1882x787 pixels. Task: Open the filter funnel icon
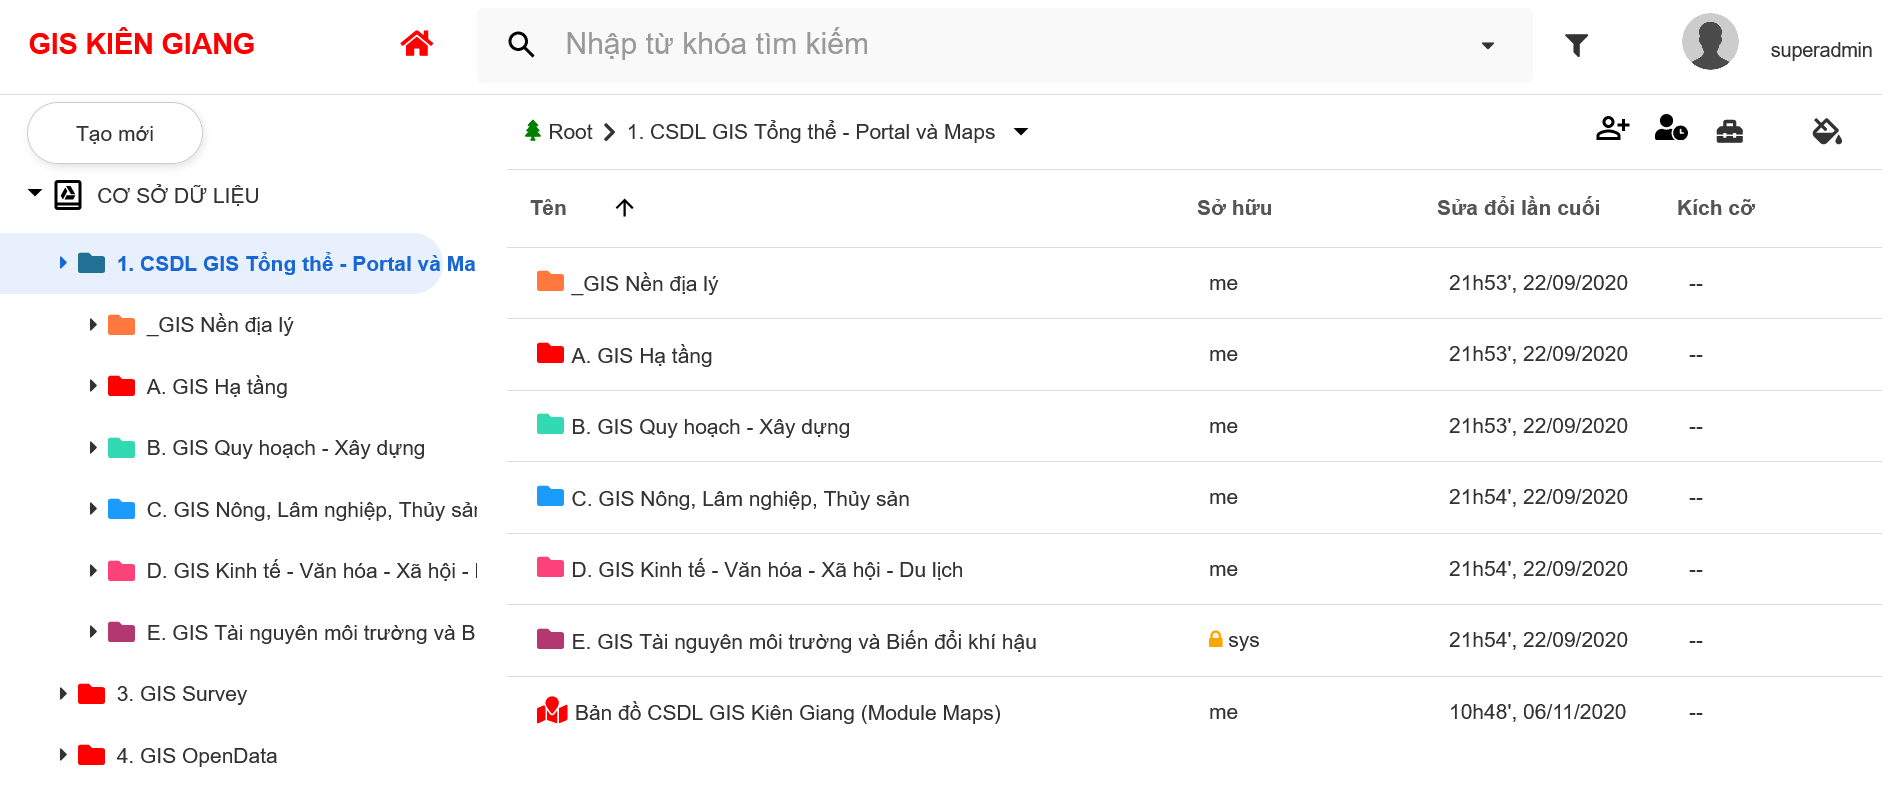coord(1576,45)
